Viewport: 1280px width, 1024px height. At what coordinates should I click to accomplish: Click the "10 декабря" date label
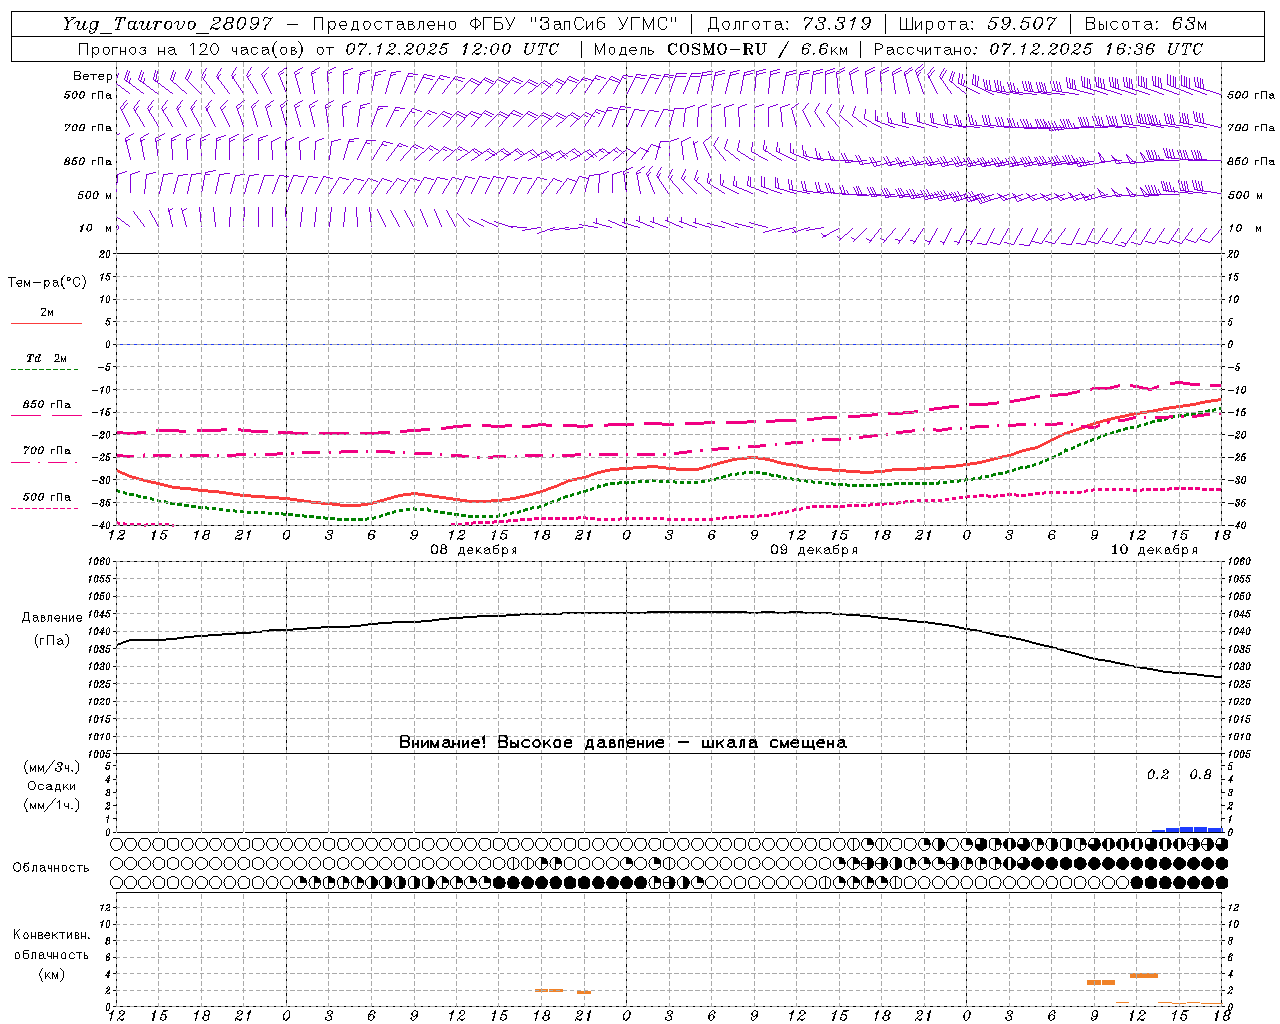(1154, 550)
